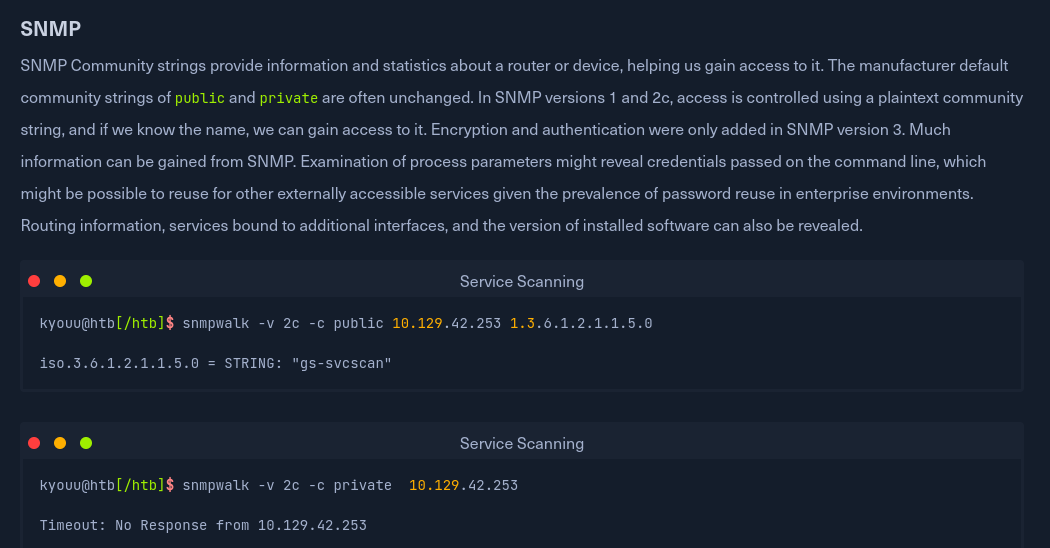Click the highlighted "private" community string
Screen dimensions: 1050x548
[288, 98]
